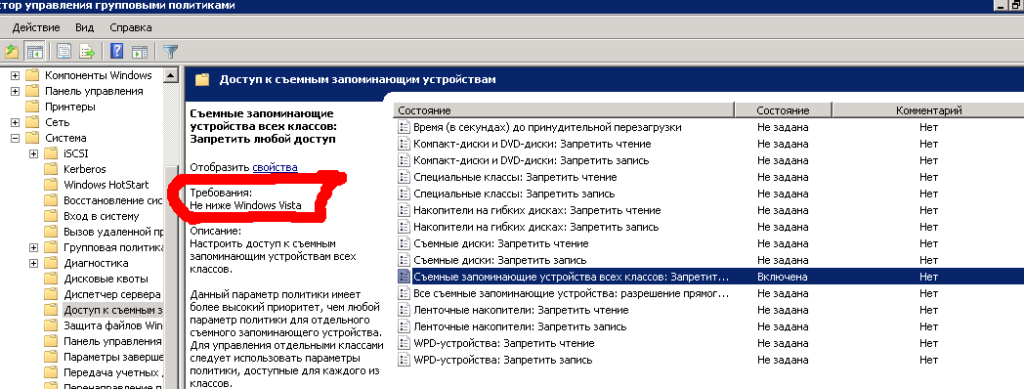Click policy icon of Съемные диски: Запретить чтение
This screenshot has height=389, width=1024.
404,243
